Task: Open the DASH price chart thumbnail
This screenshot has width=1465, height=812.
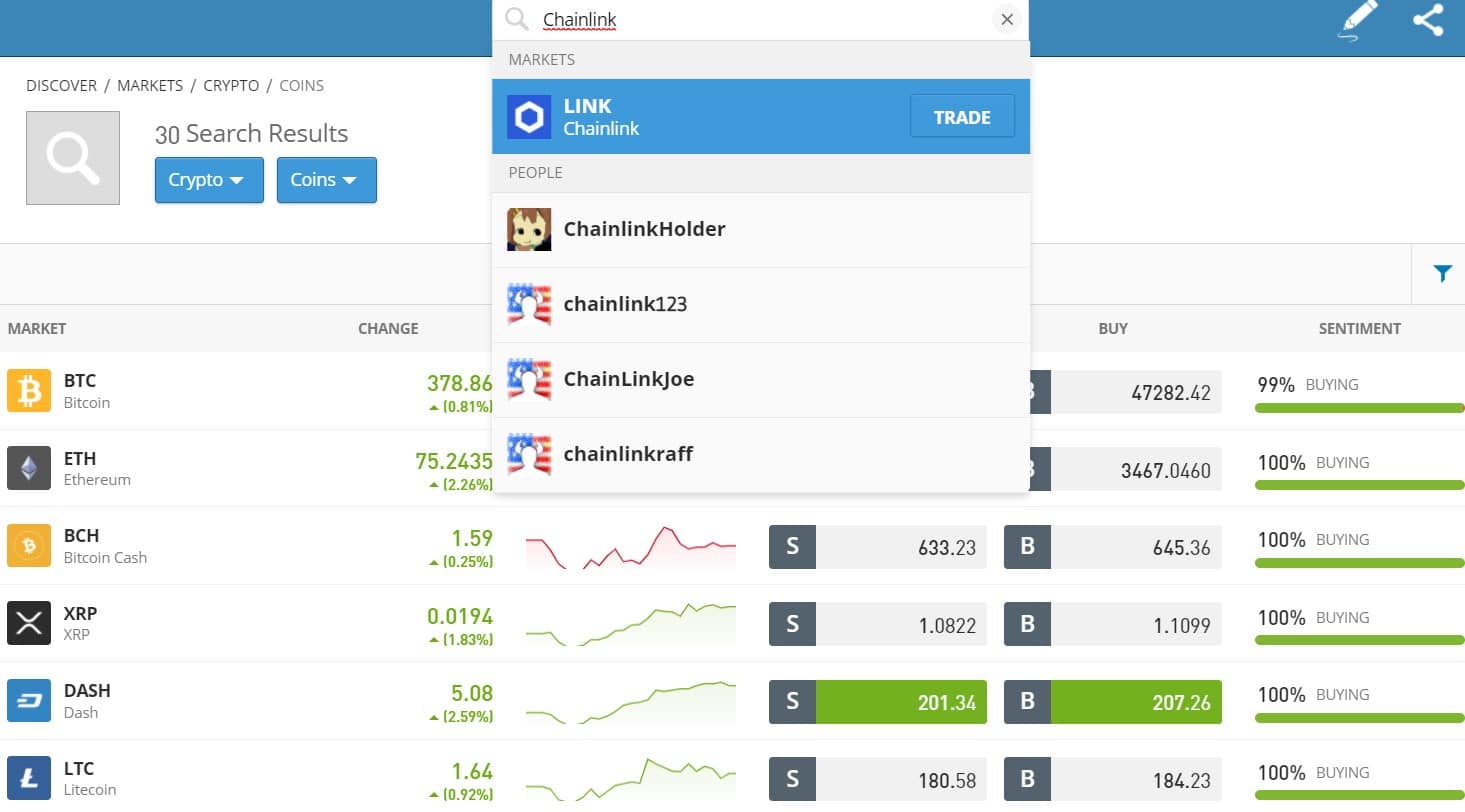Action: click(x=631, y=702)
